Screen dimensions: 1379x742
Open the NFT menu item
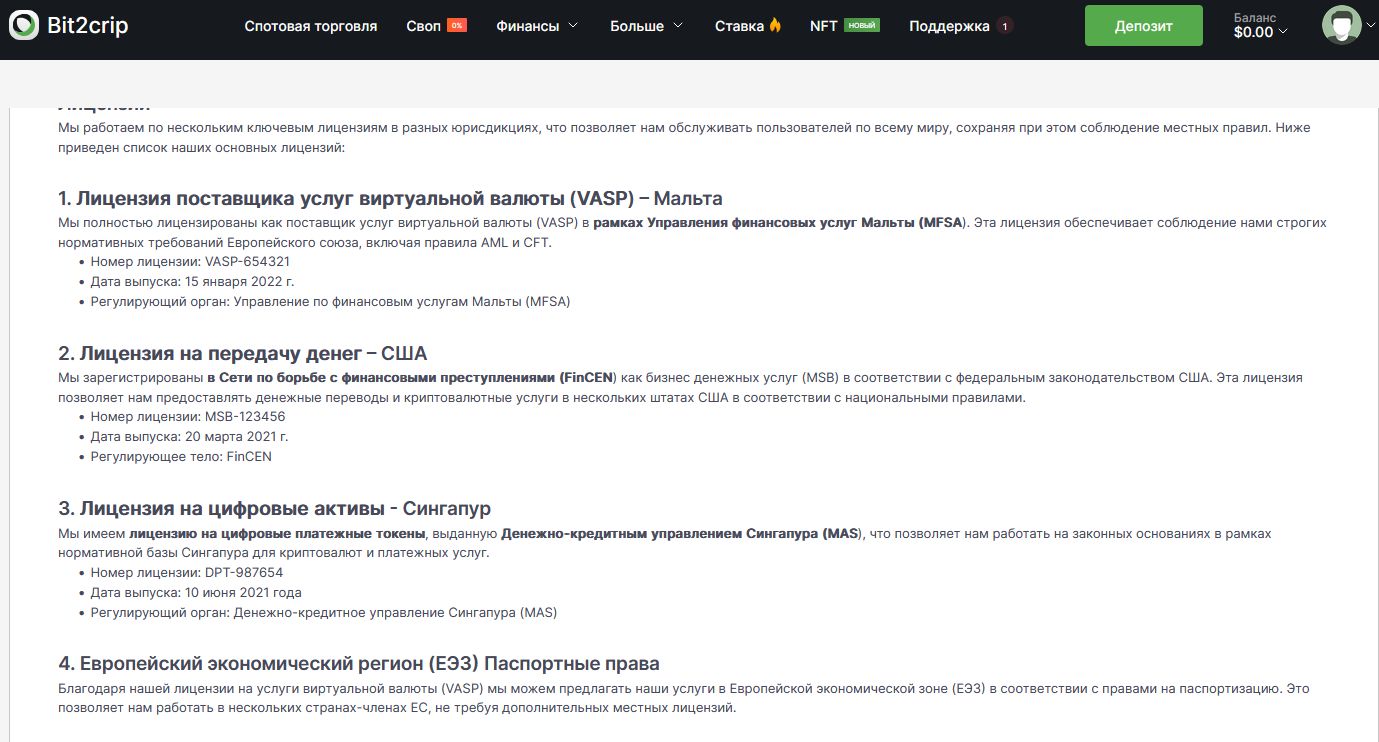click(823, 26)
